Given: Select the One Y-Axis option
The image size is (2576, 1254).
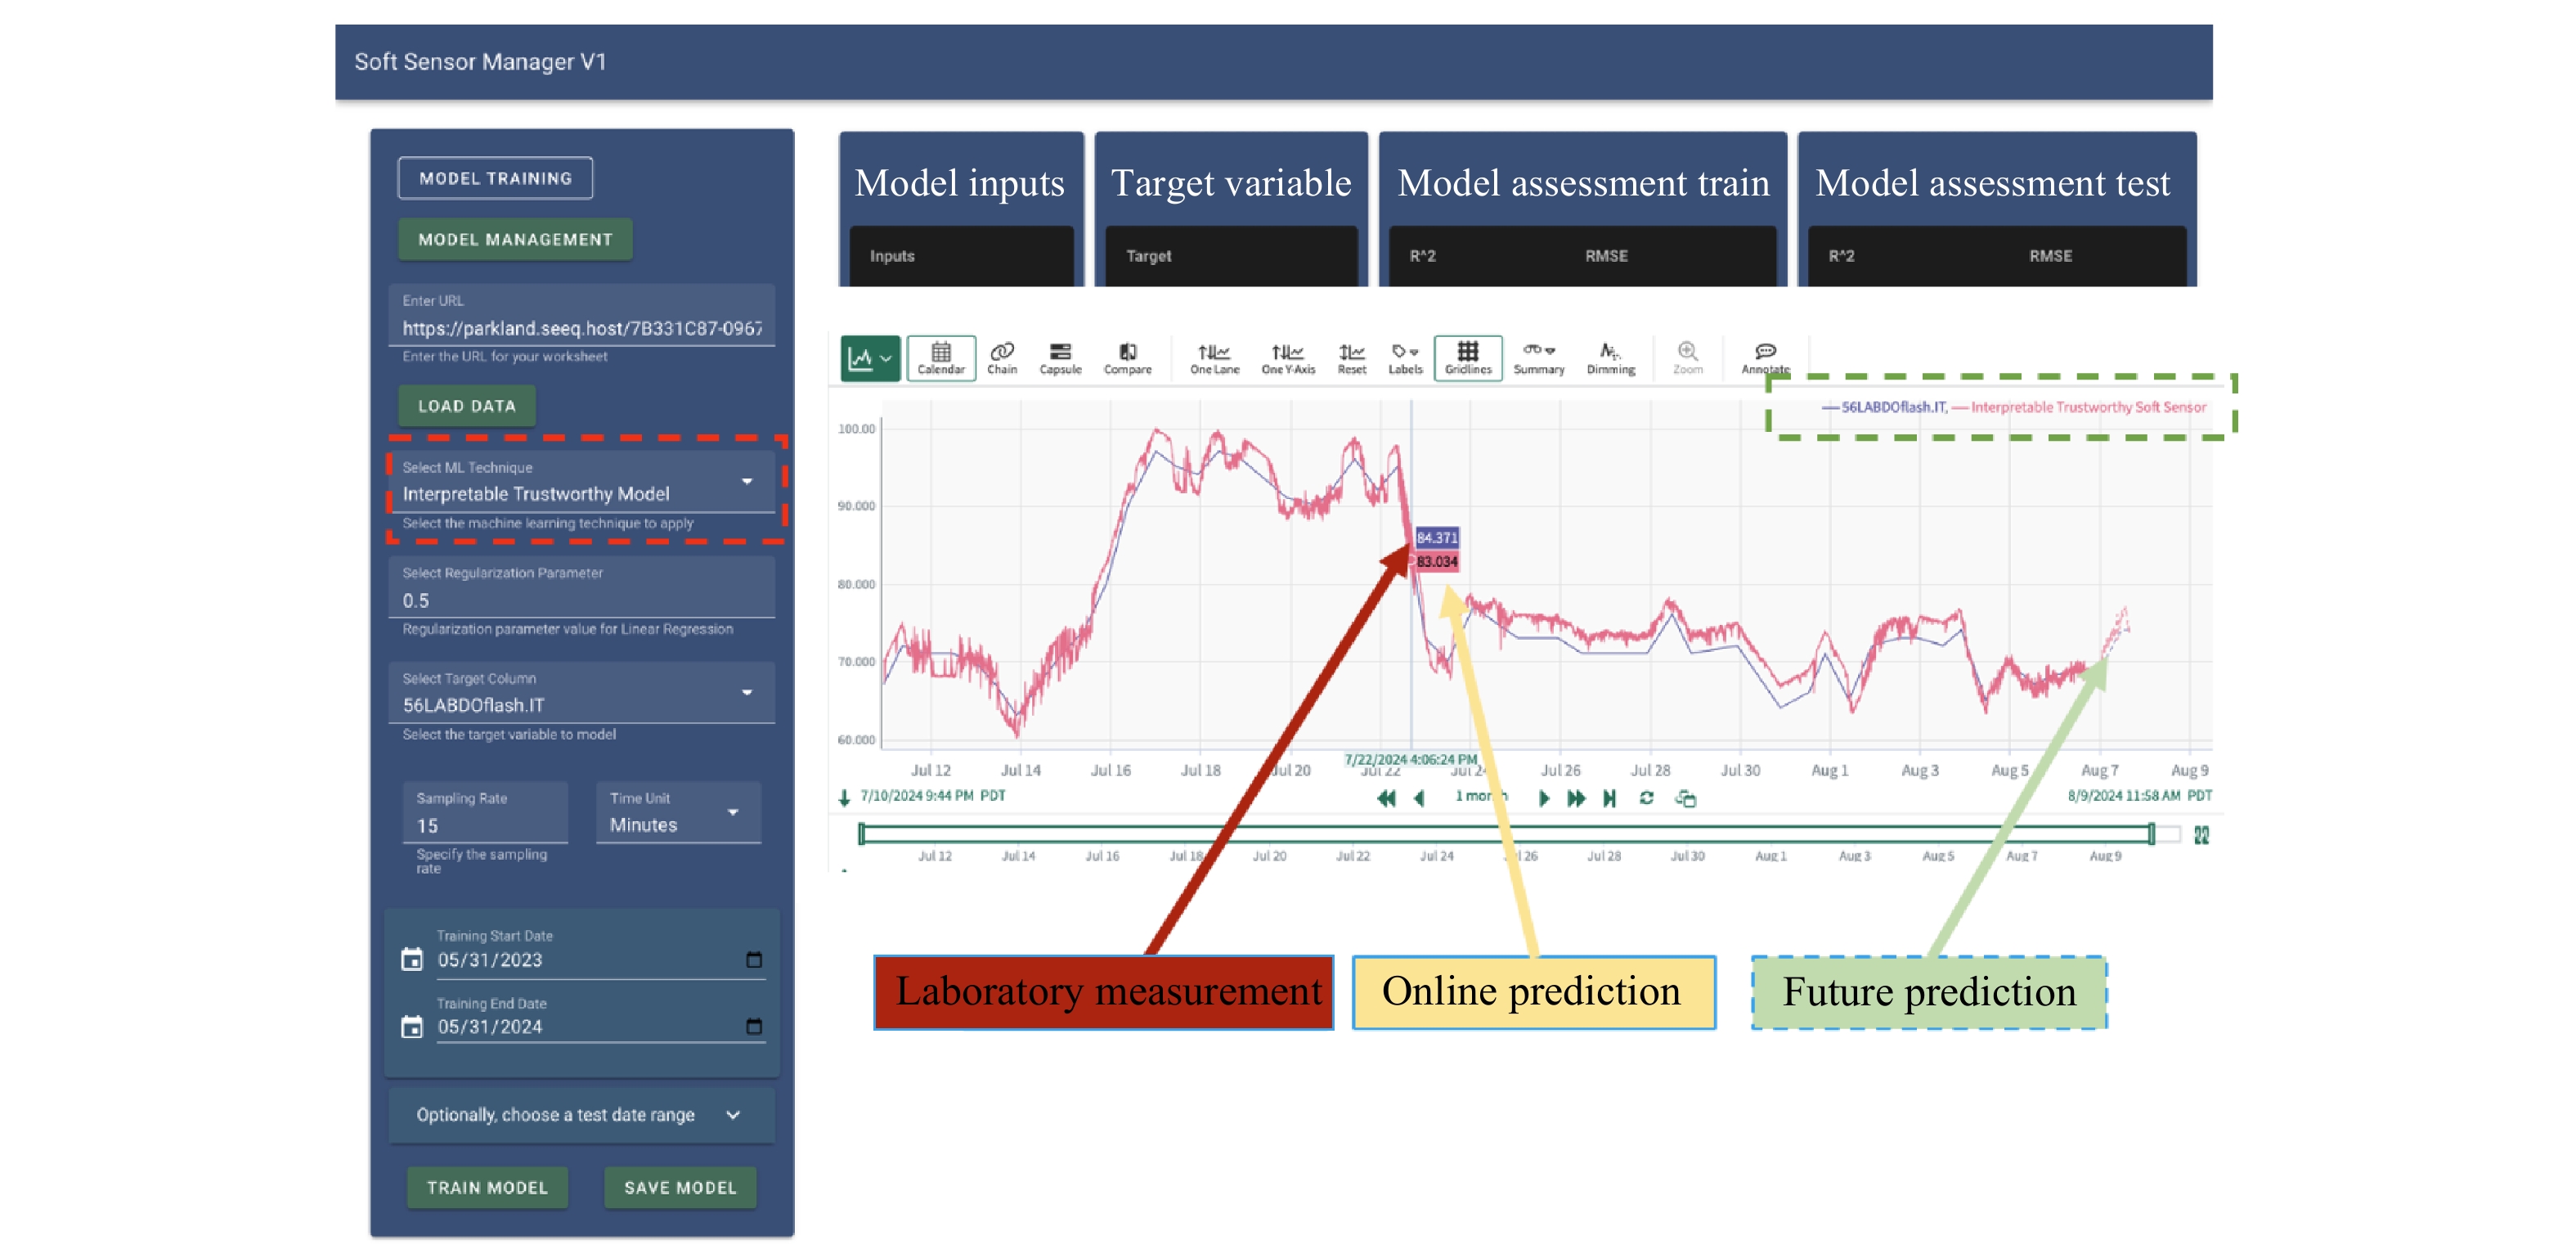Looking at the screenshot, I should (1287, 357).
